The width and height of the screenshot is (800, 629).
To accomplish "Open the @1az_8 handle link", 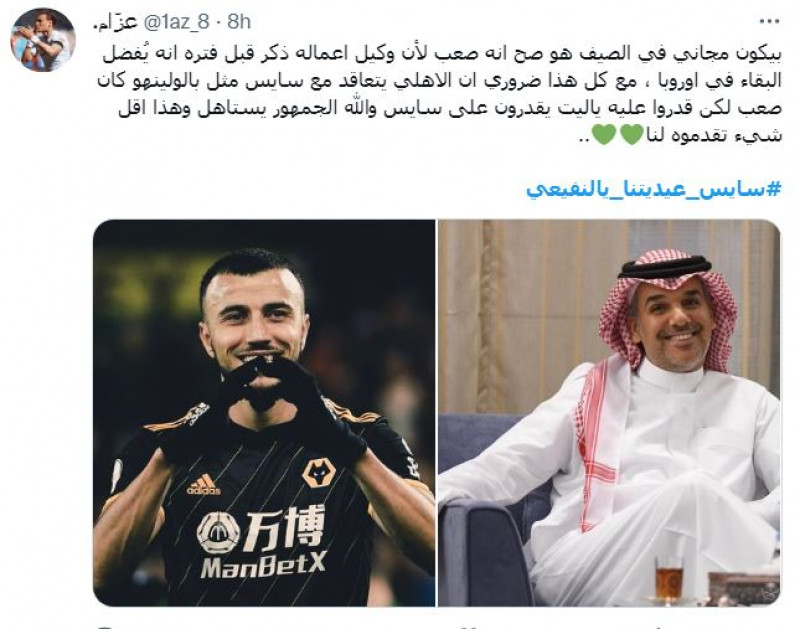I will pyautogui.click(x=177, y=22).
